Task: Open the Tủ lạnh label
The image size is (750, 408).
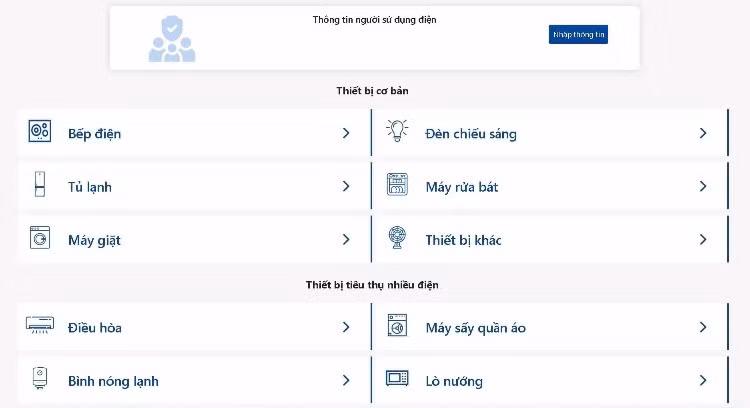Action: pos(89,187)
